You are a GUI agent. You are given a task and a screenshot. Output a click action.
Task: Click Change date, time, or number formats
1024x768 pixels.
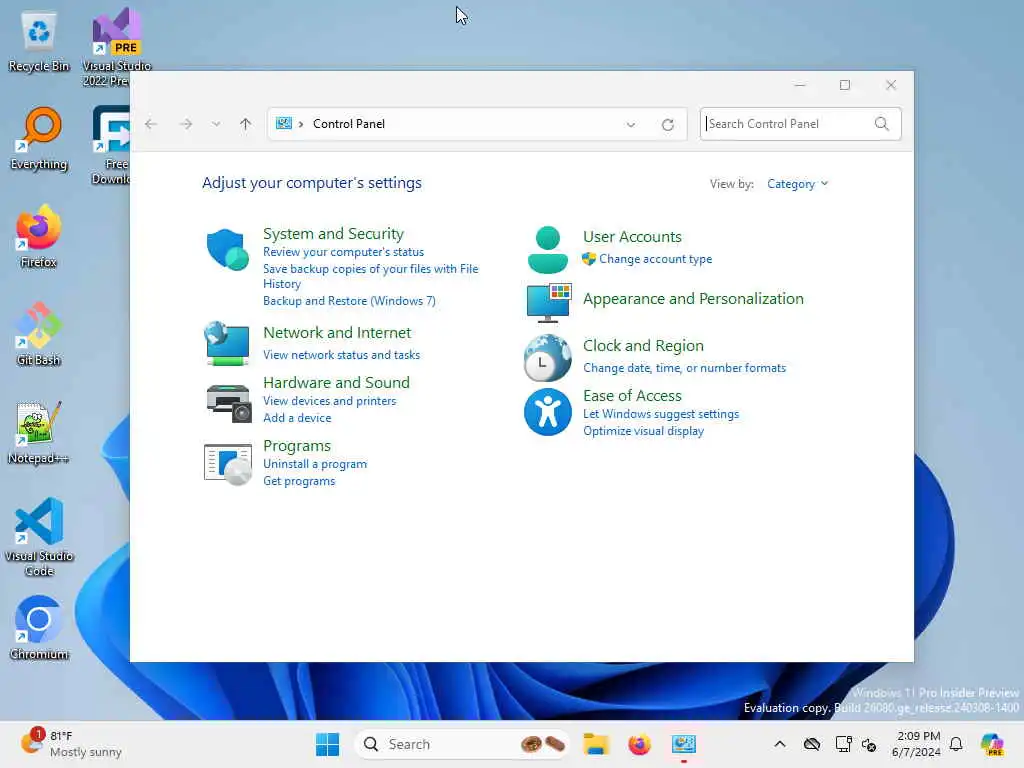[684, 368]
